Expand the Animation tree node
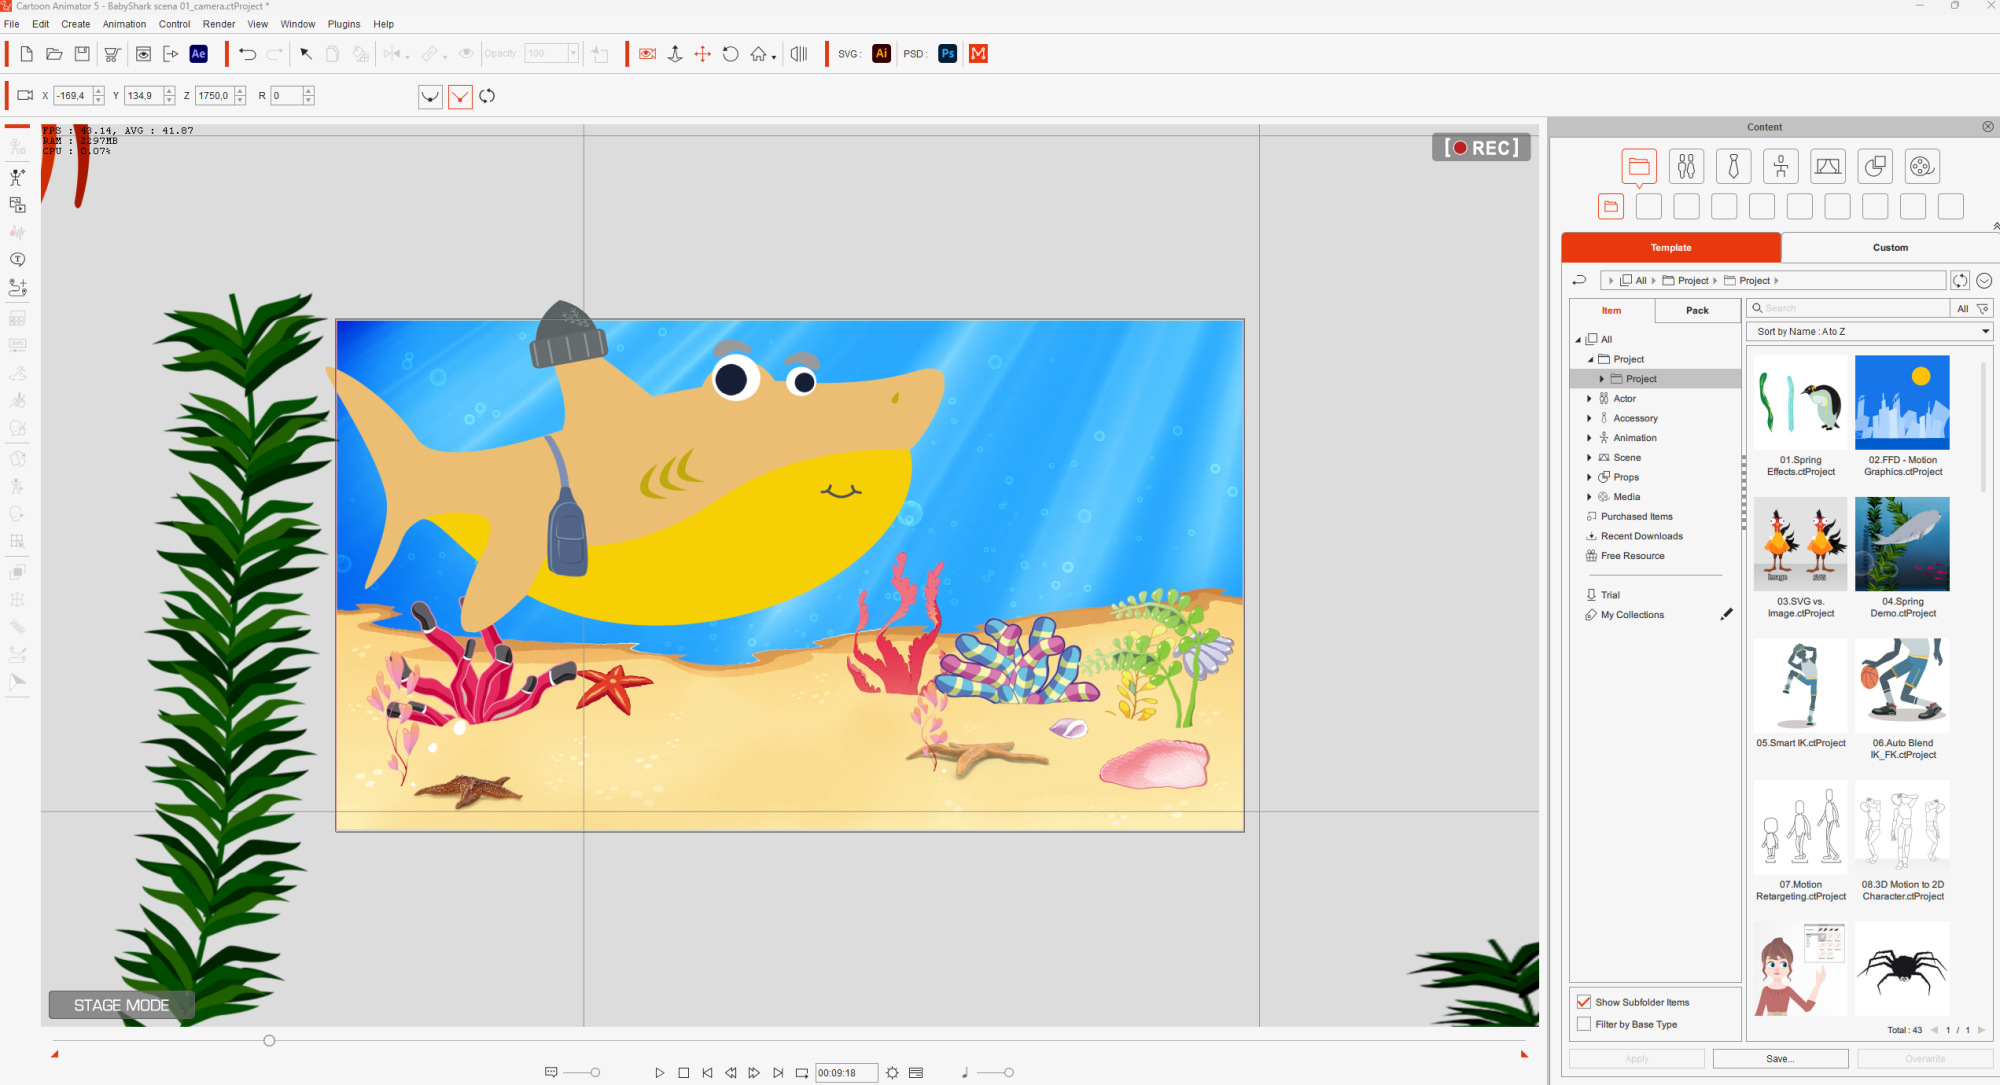 (1589, 438)
